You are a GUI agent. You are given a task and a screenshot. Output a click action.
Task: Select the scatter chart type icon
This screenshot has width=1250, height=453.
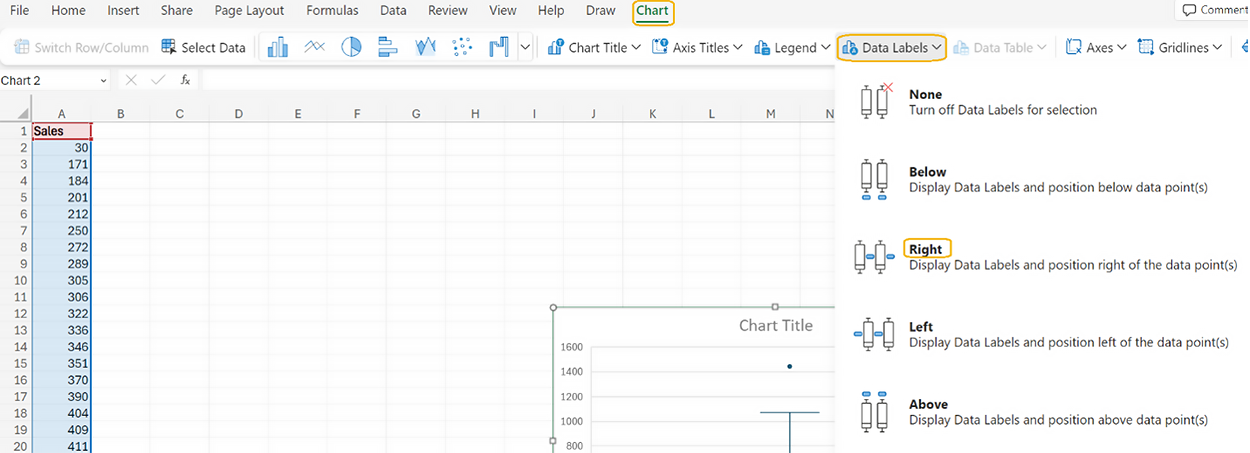coord(462,47)
